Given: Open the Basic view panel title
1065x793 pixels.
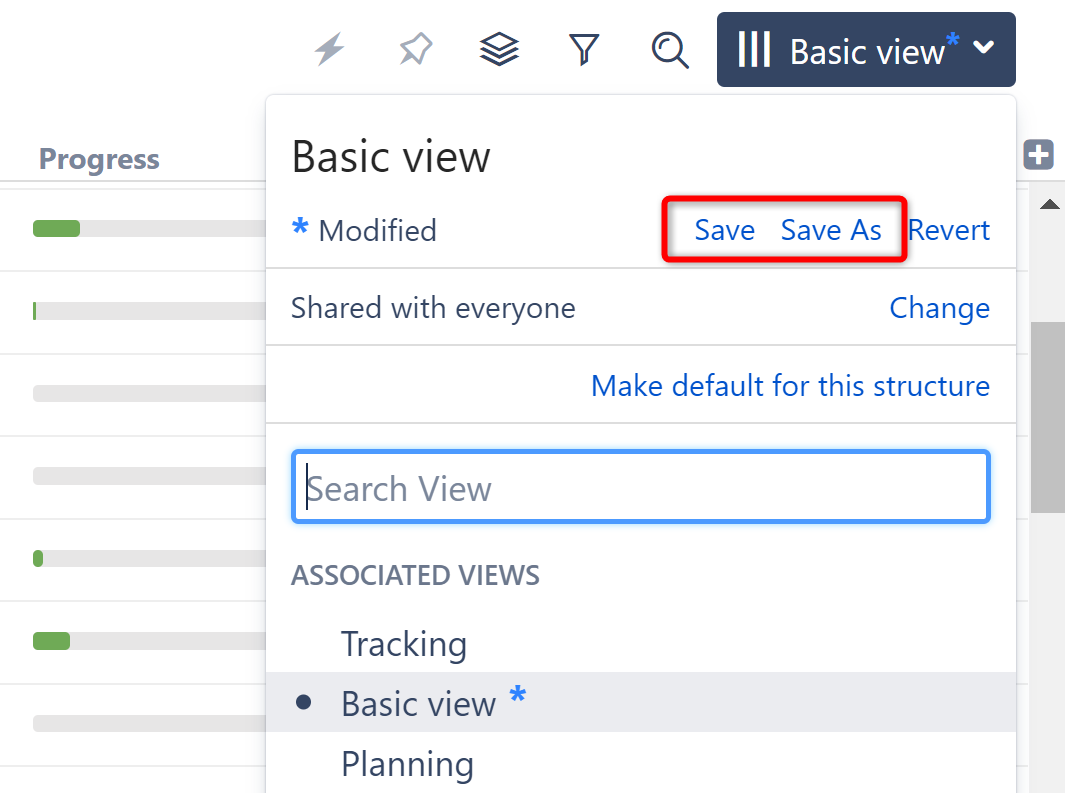Looking at the screenshot, I should [x=390, y=156].
